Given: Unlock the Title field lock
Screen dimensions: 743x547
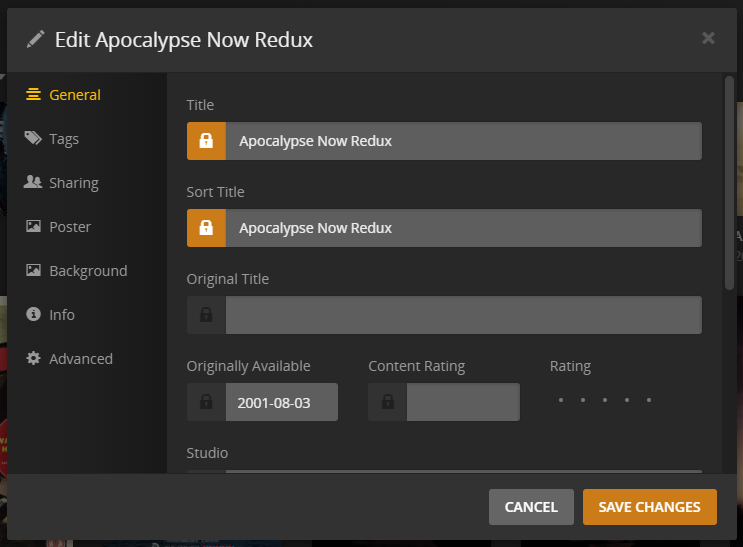Looking at the screenshot, I should pyautogui.click(x=206, y=141).
